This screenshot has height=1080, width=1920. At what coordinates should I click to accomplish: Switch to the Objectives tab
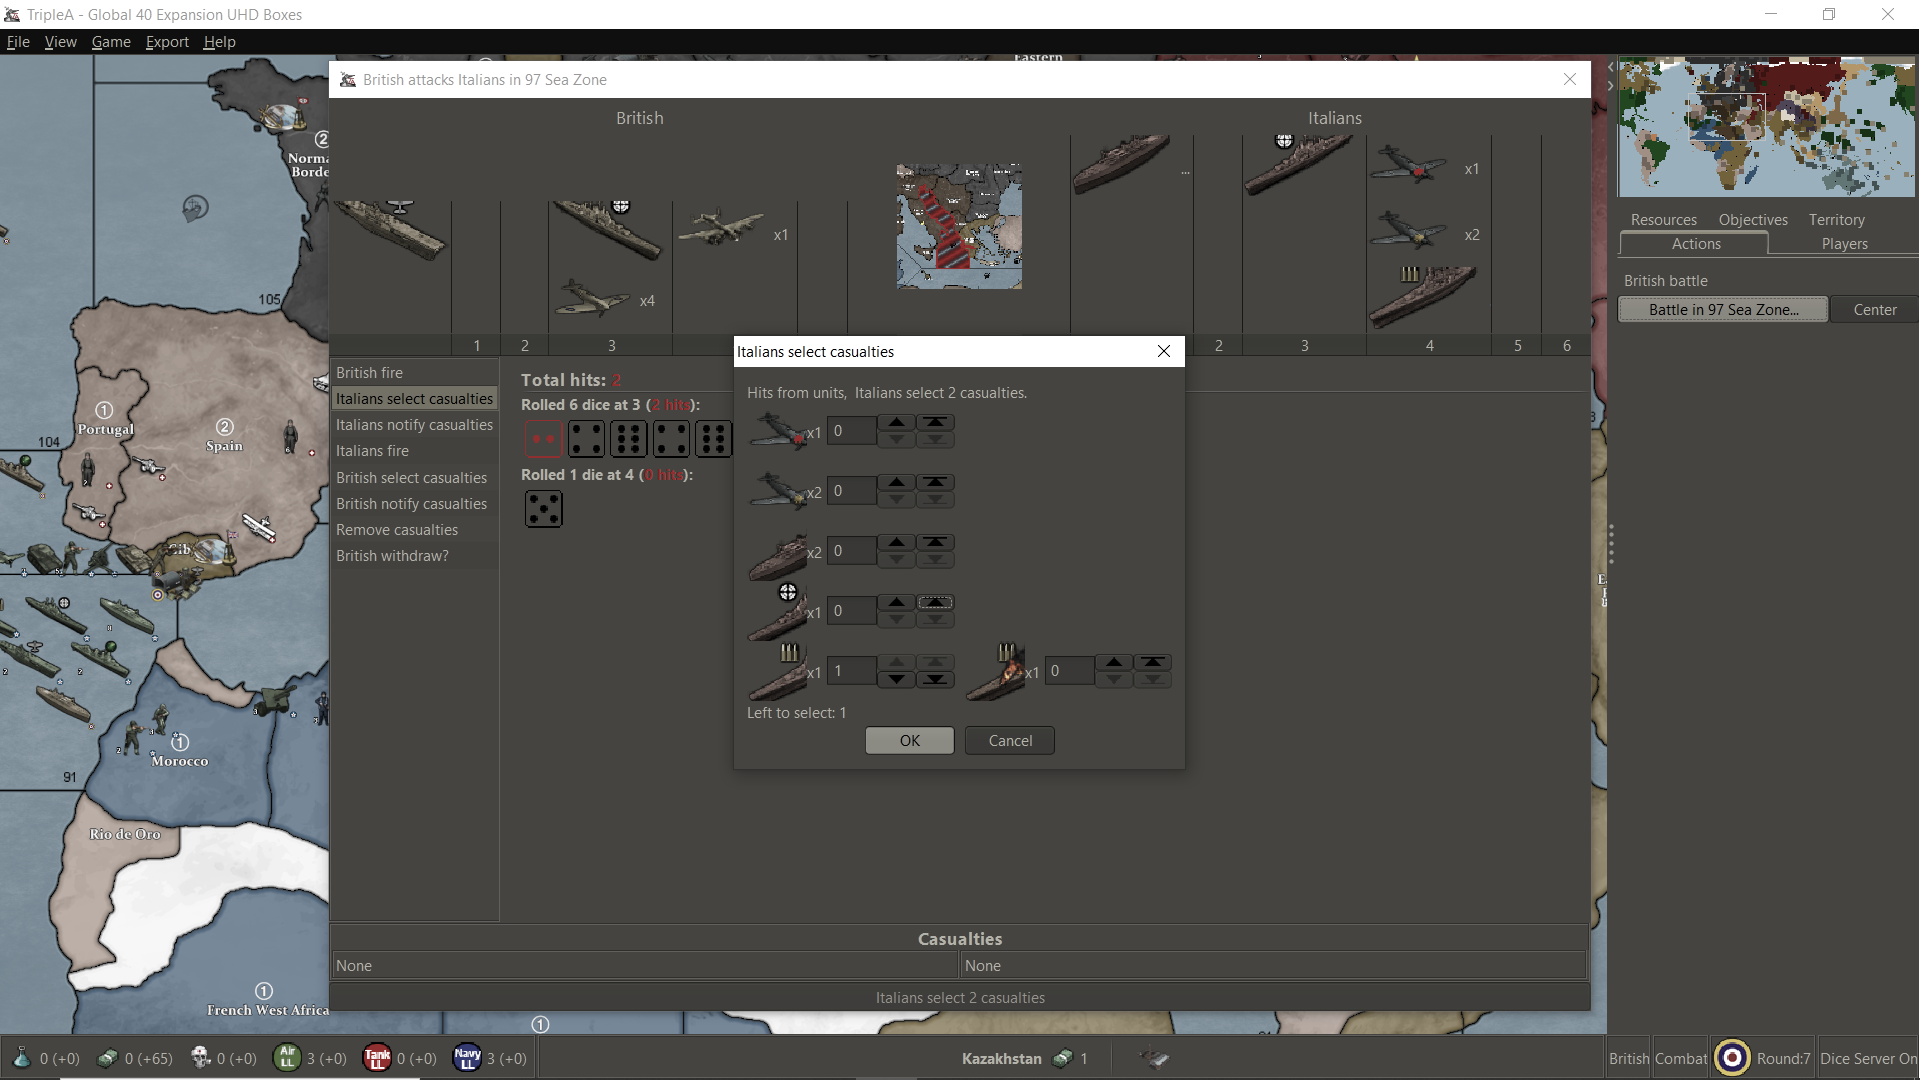(x=1753, y=220)
